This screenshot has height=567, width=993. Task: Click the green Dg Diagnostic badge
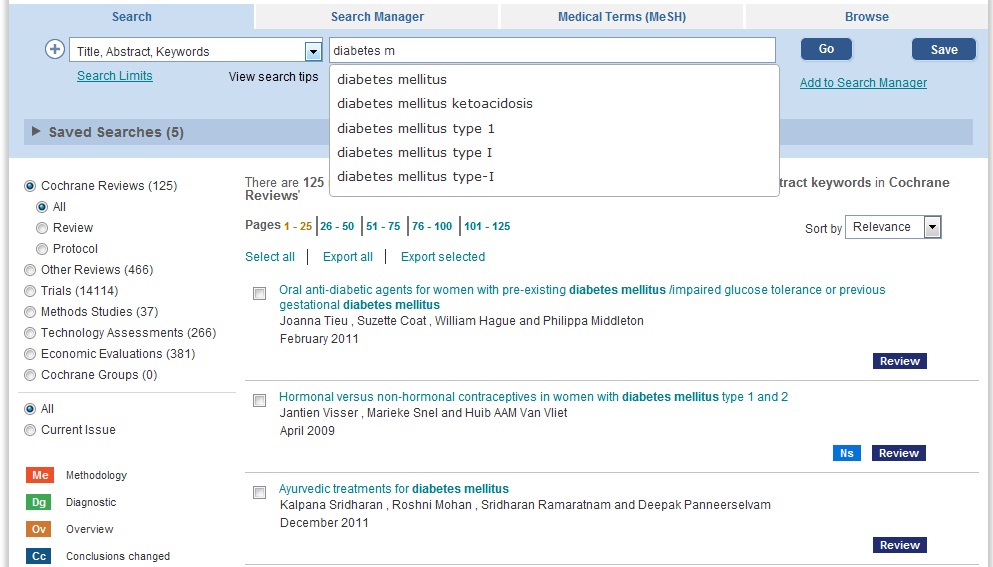pos(39,503)
